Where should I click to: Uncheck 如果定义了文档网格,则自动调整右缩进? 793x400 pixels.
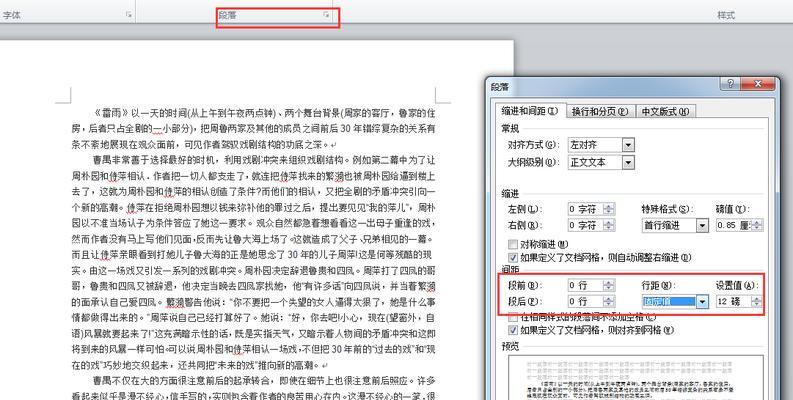pos(513,257)
